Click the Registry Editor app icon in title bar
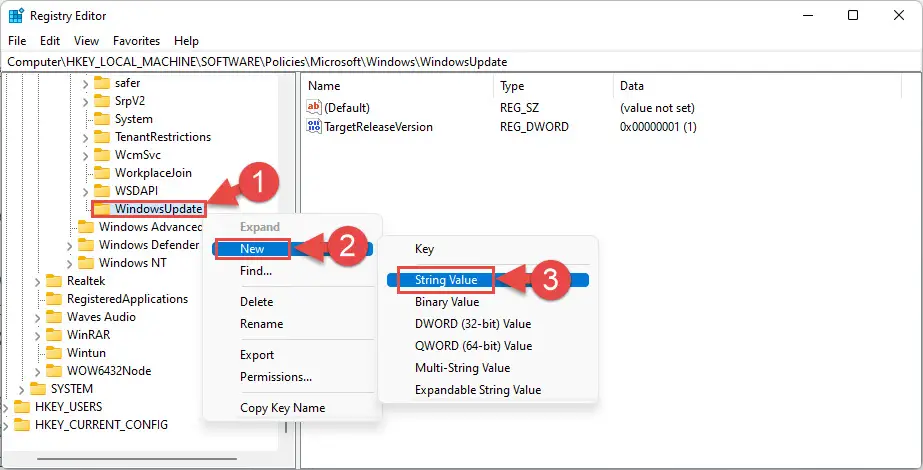Image resolution: width=923 pixels, height=470 pixels. (15, 16)
